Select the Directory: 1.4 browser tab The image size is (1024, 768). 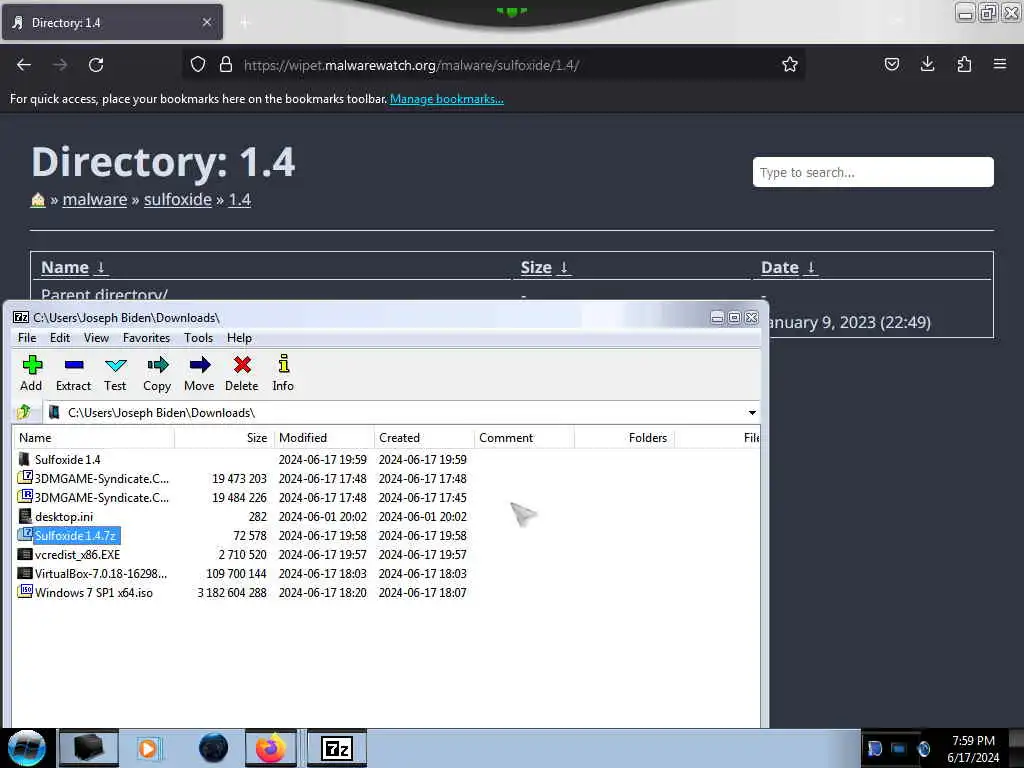point(112,22)
